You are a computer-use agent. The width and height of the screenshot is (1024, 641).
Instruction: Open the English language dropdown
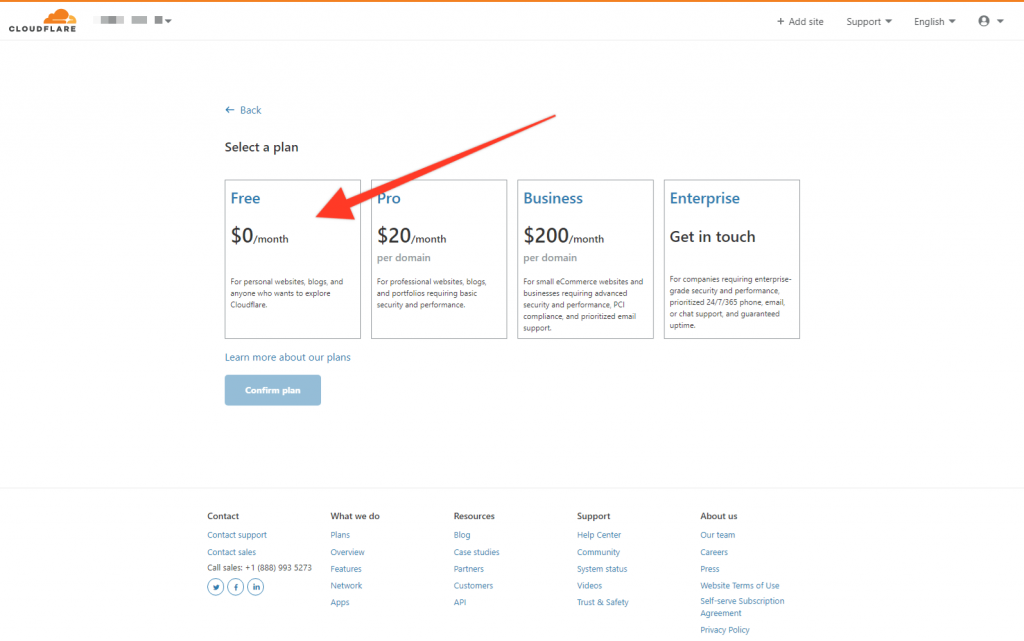click(935, 22)
